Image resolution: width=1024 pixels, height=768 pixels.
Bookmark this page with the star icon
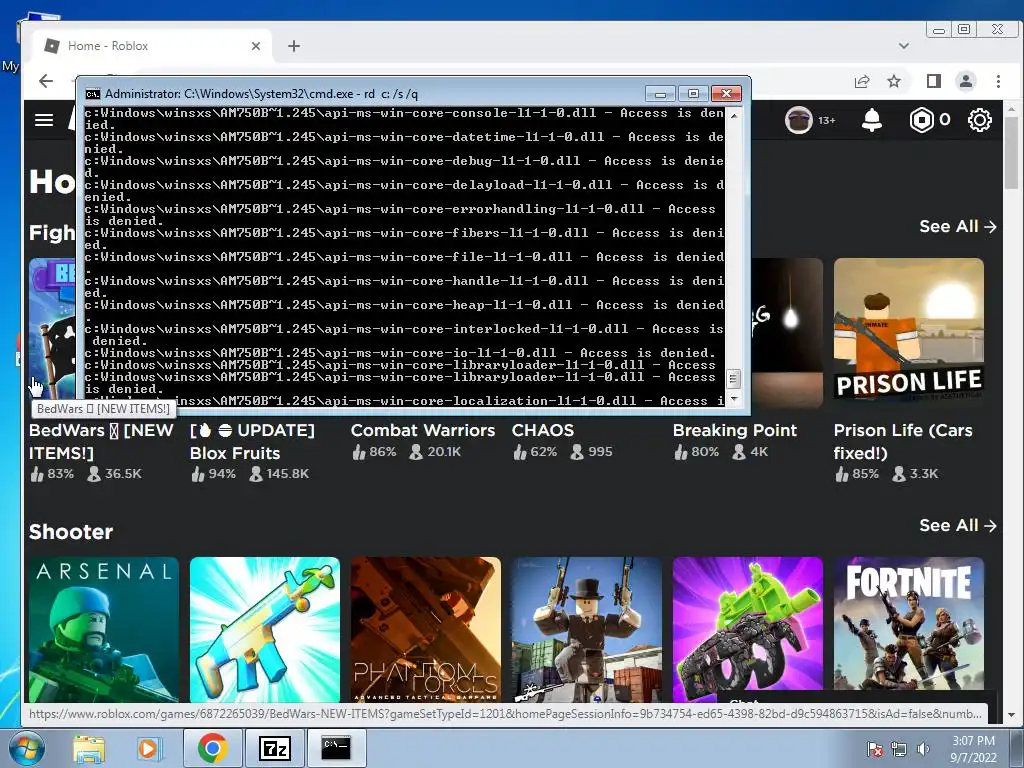[x=894, y=81]
